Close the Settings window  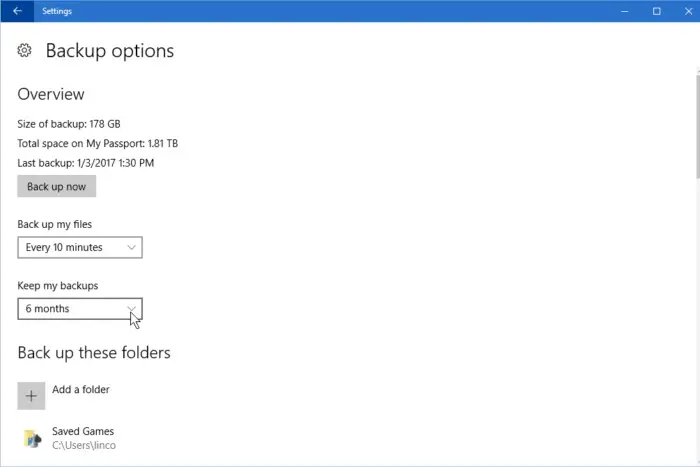688,11
